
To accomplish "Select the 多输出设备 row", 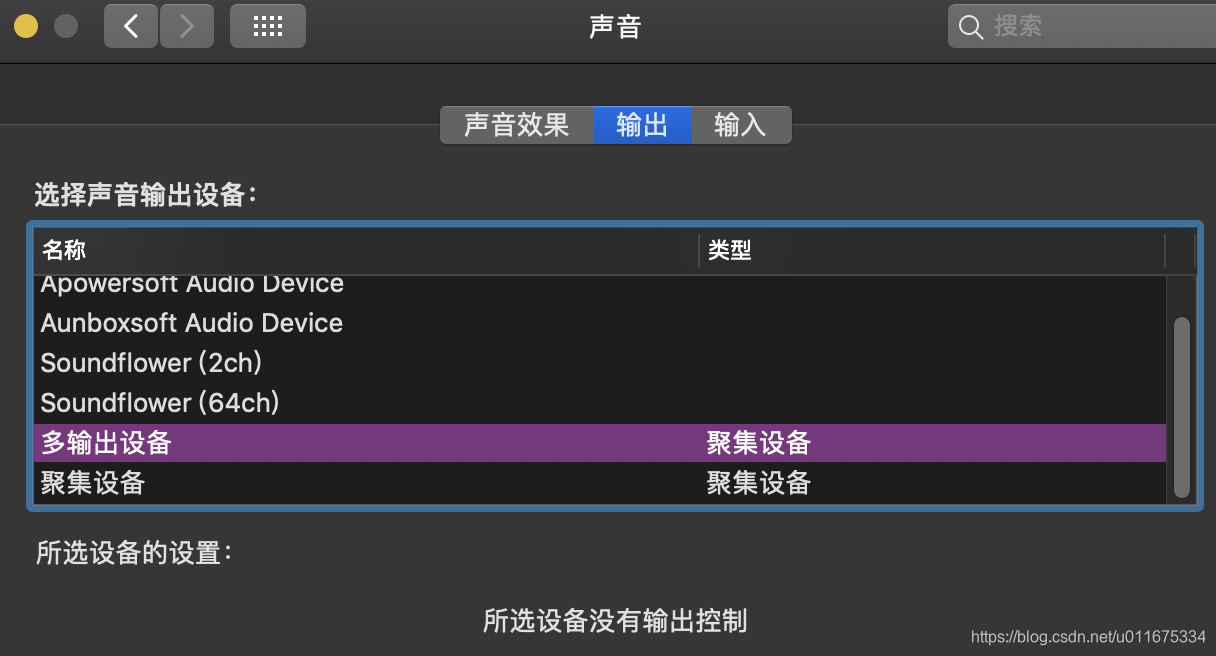I will point(106,443).
